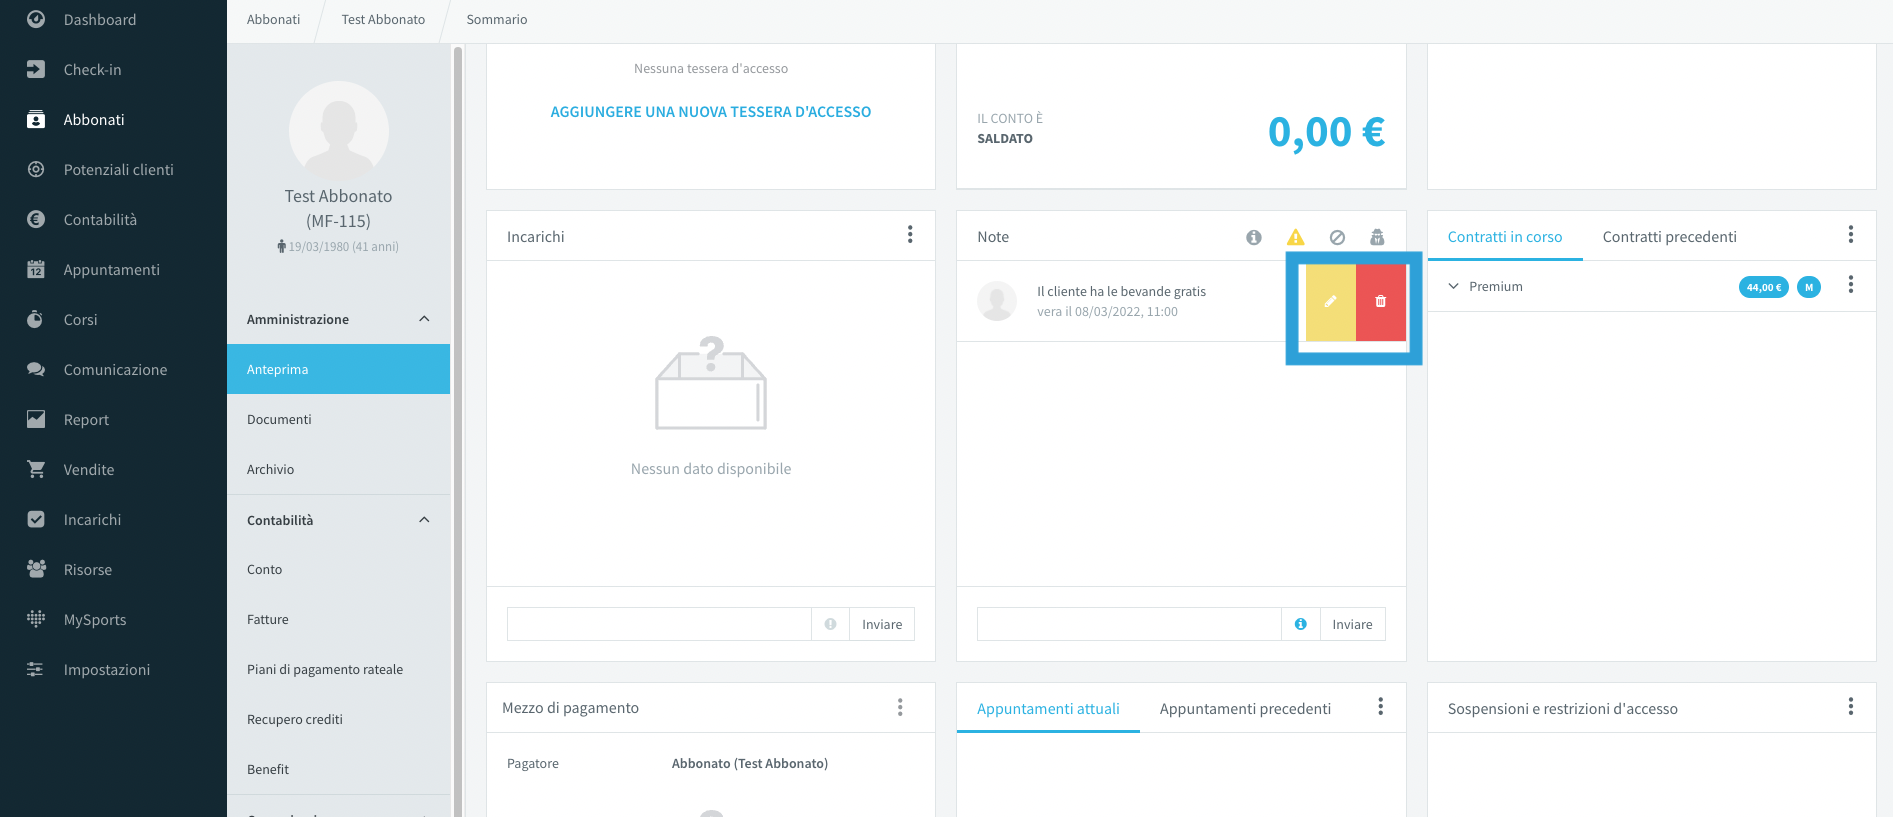Switch to Contratti precedenti tab
Screen dimensions: 1893x817
point(1669,237)
